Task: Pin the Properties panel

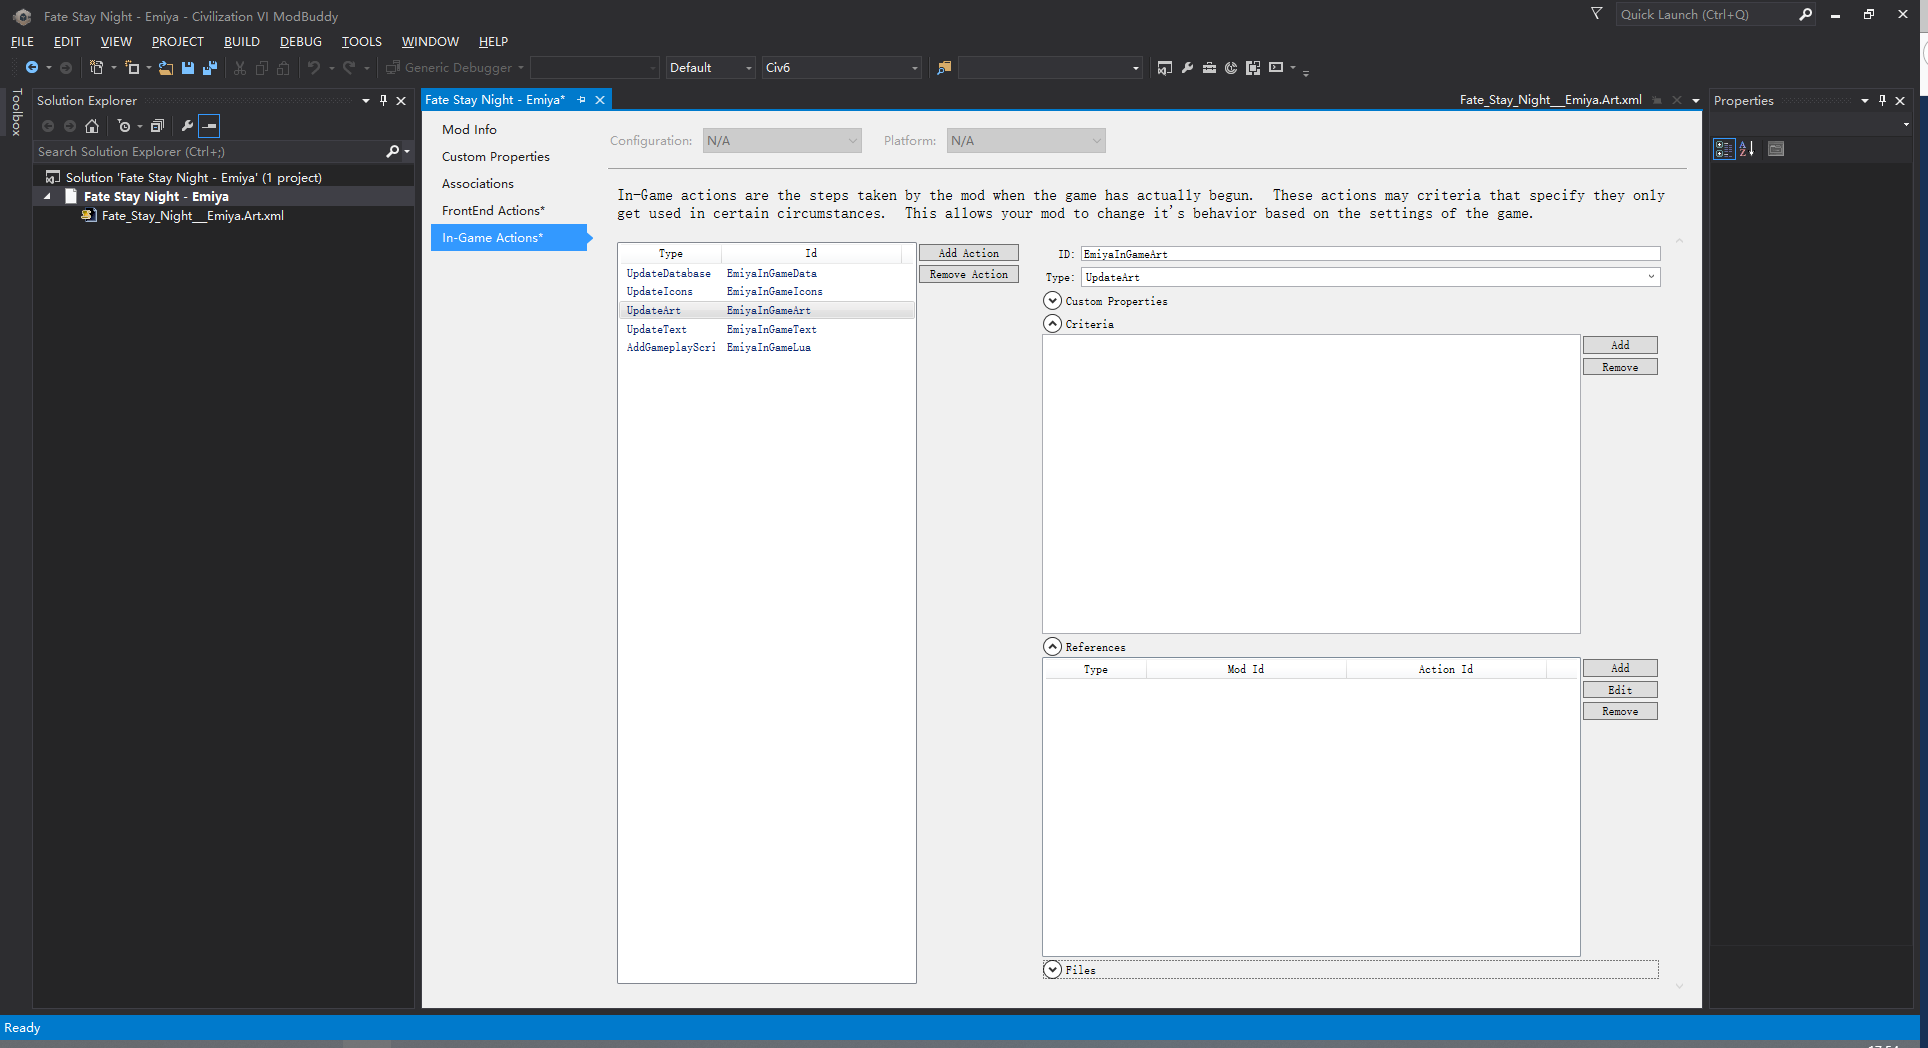Action: (x=1882, y=101)
